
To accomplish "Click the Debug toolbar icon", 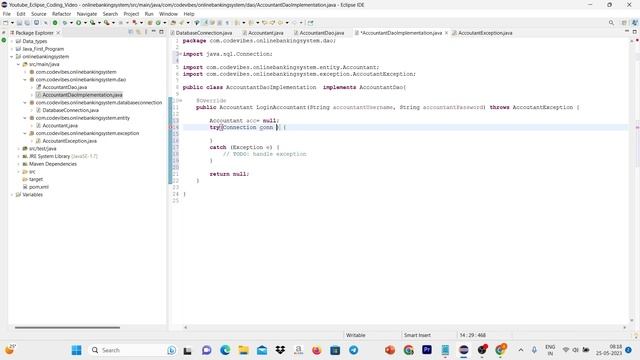I will tap(64, 23).
